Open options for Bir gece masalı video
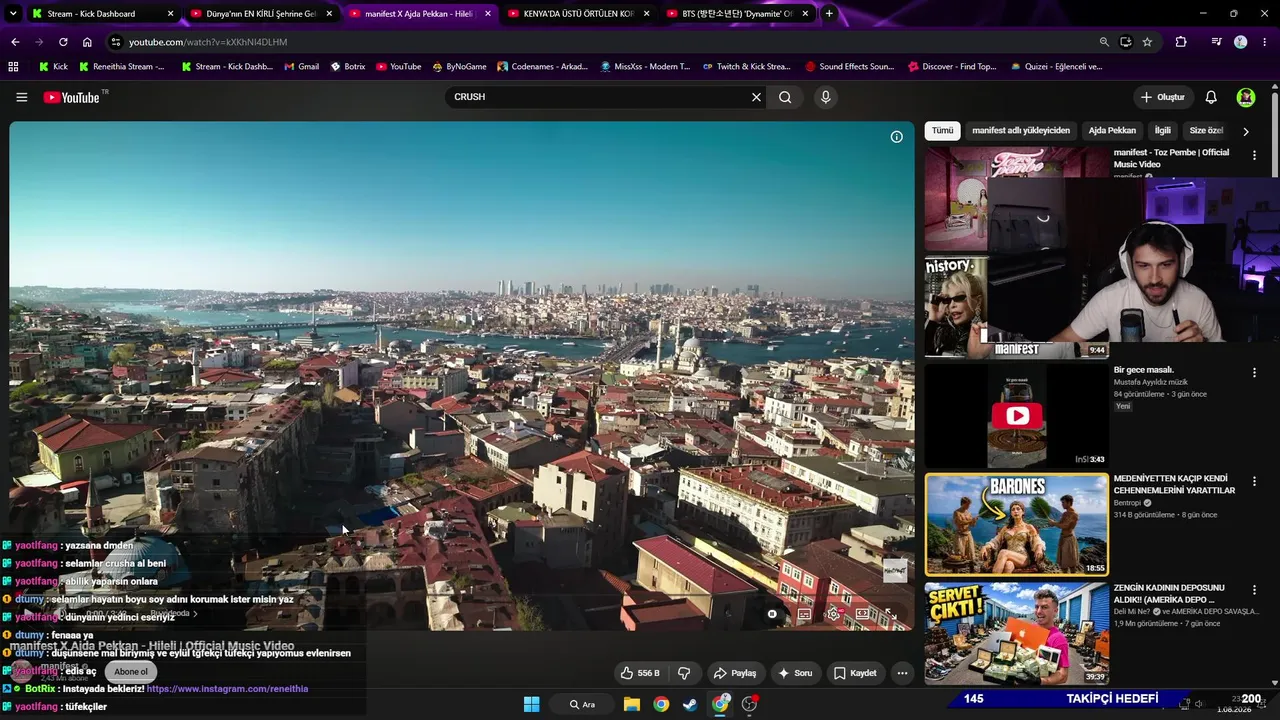This screenshot has width=1280, height=720. coord(1254,373)
